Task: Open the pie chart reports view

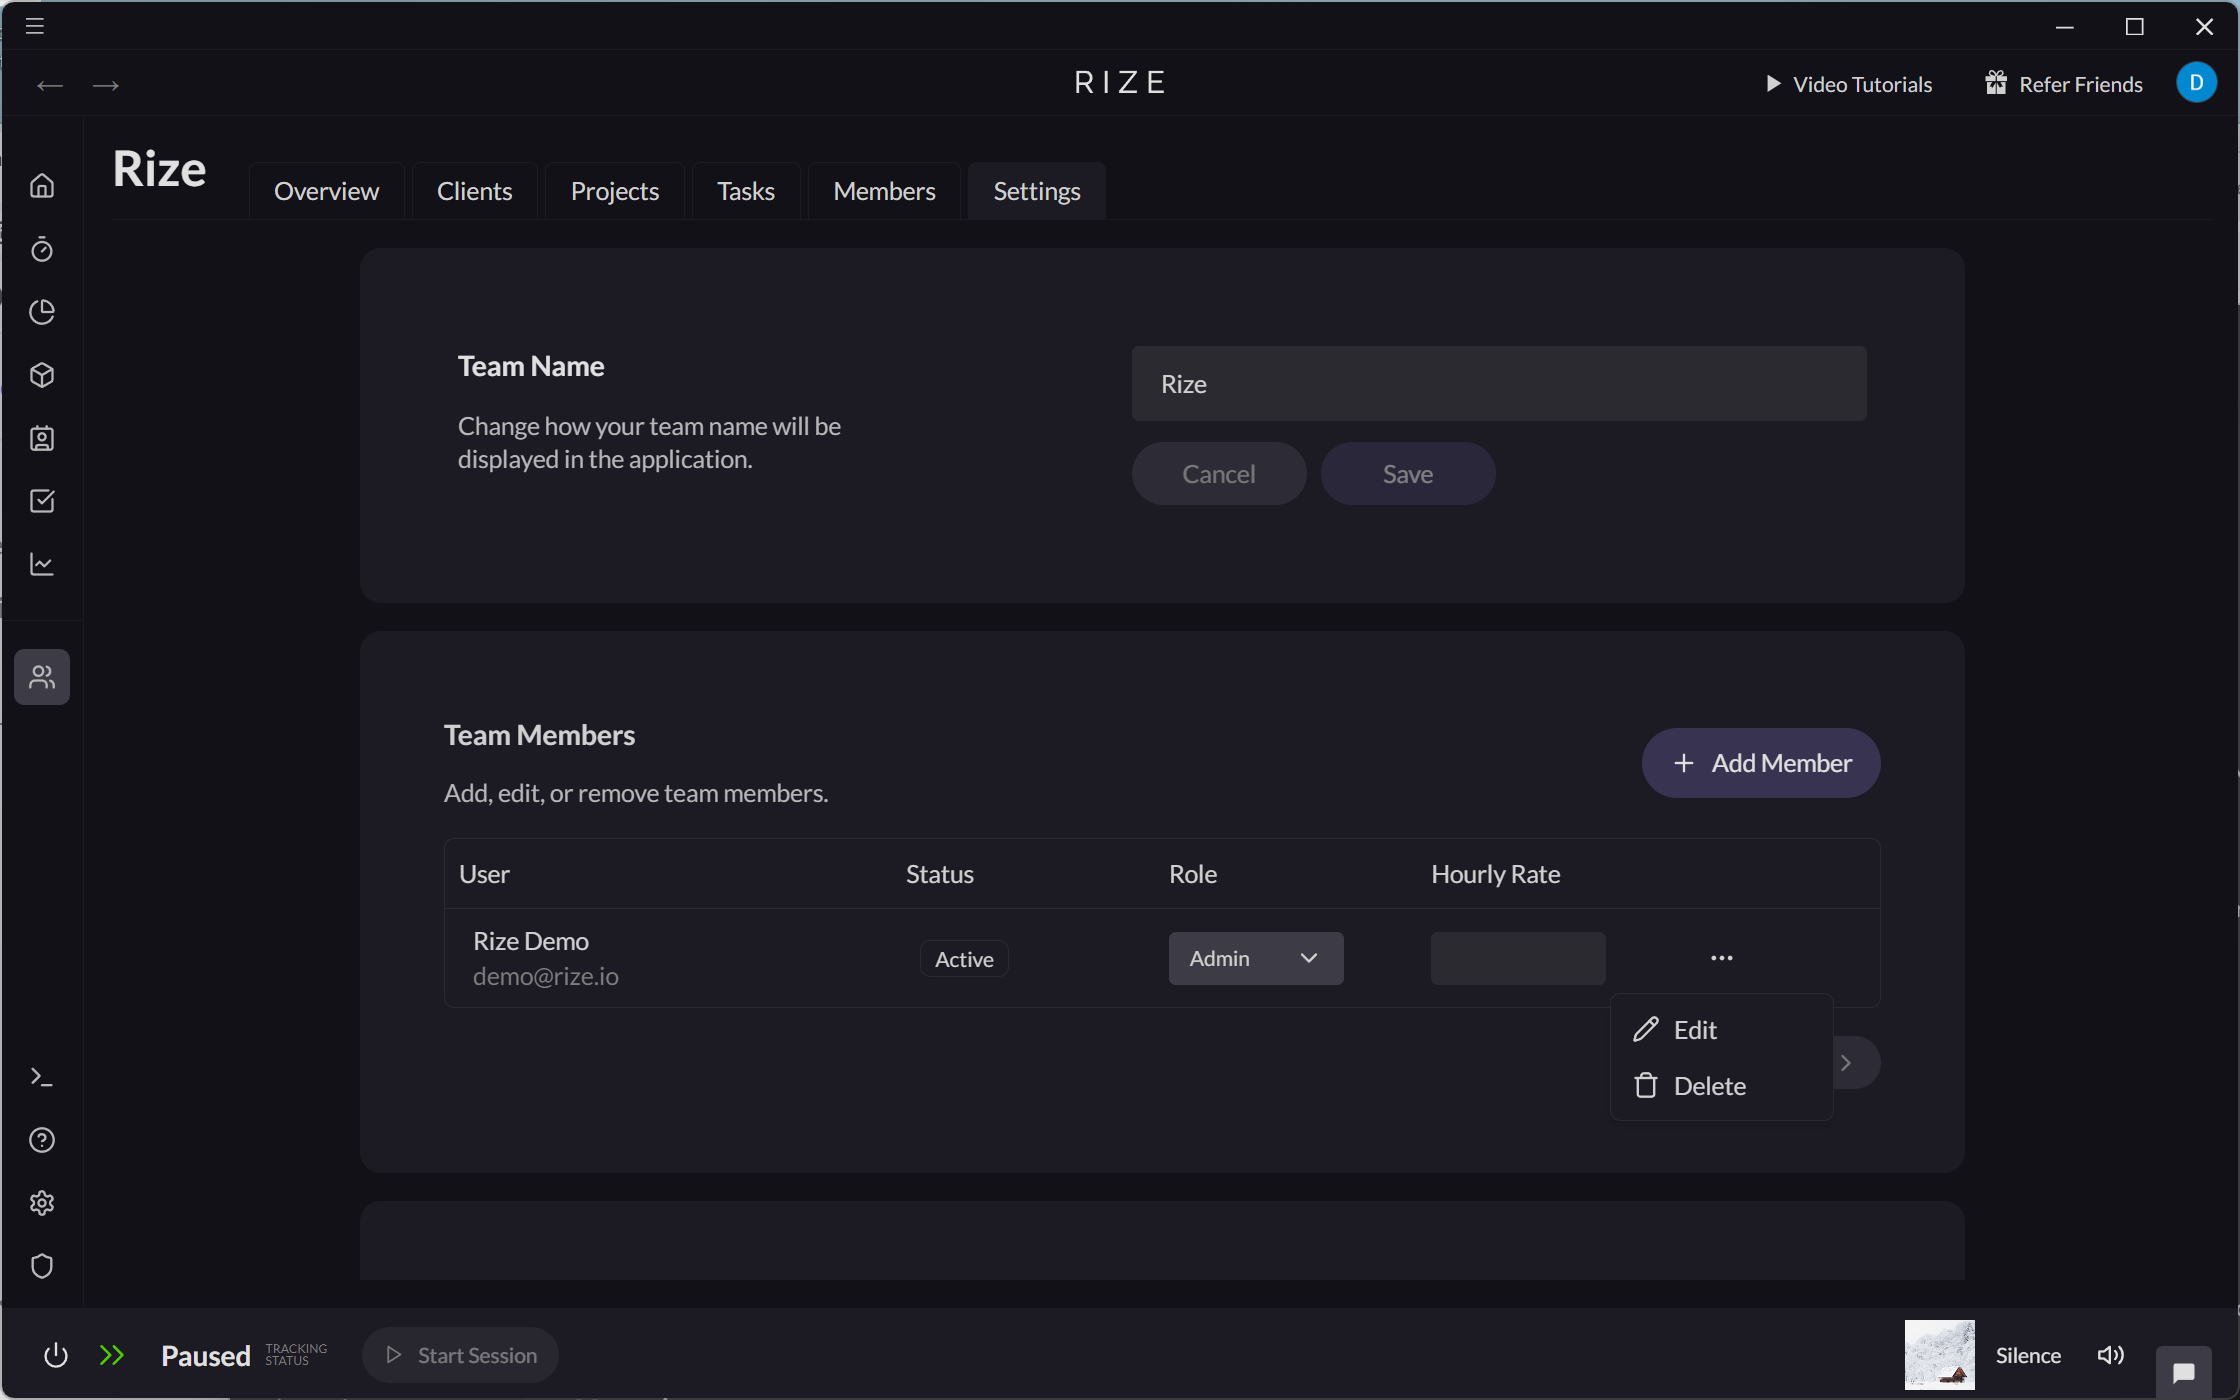Action: point(42,312)
